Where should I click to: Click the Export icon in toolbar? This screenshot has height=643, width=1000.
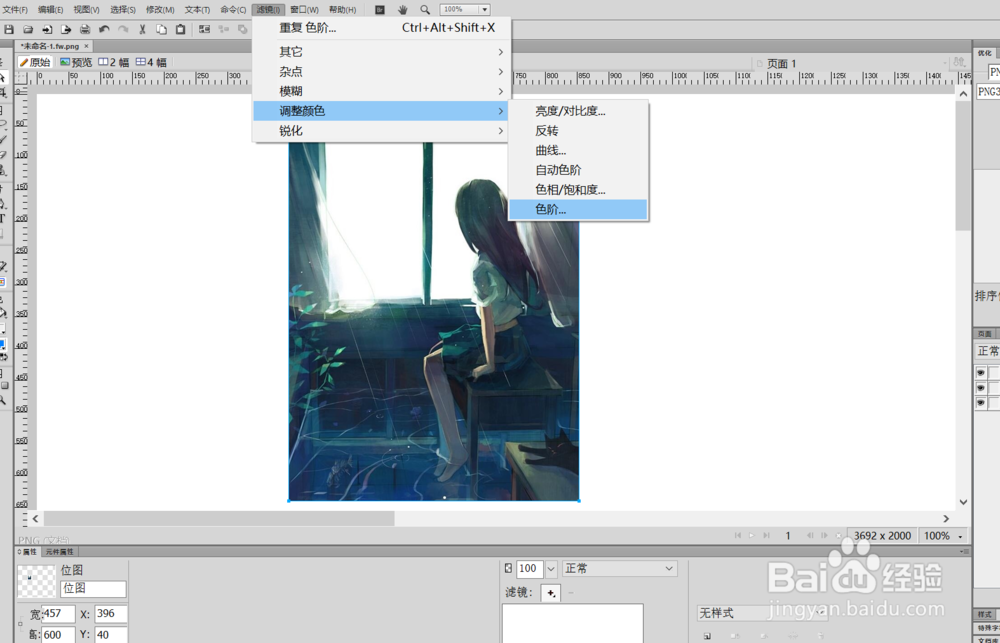66,29
